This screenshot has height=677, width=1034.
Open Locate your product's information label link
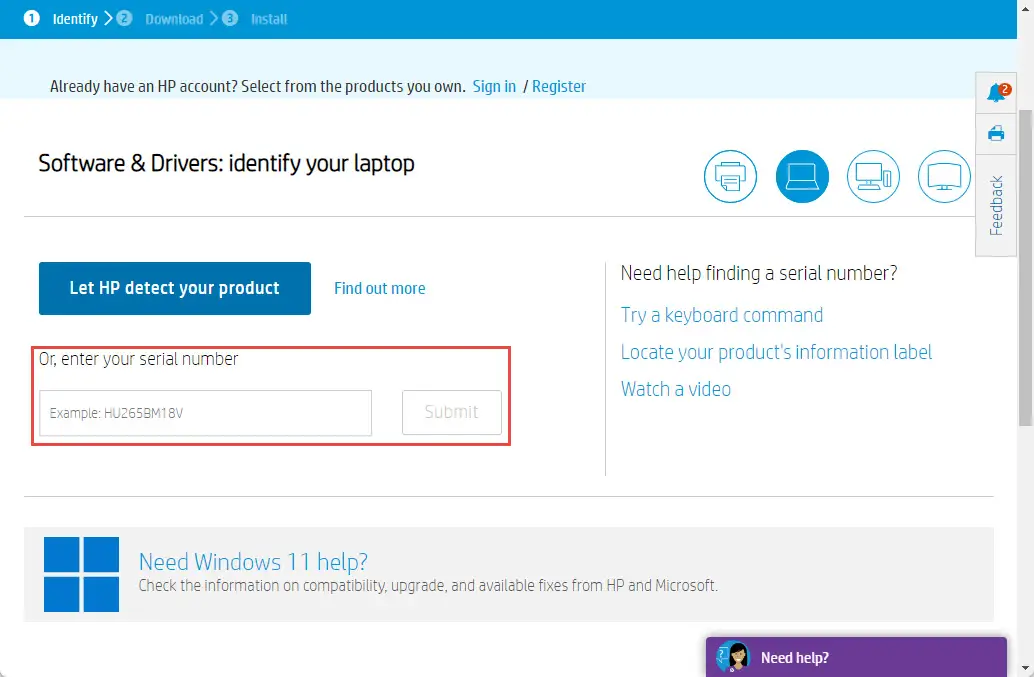tap(776, 352)
